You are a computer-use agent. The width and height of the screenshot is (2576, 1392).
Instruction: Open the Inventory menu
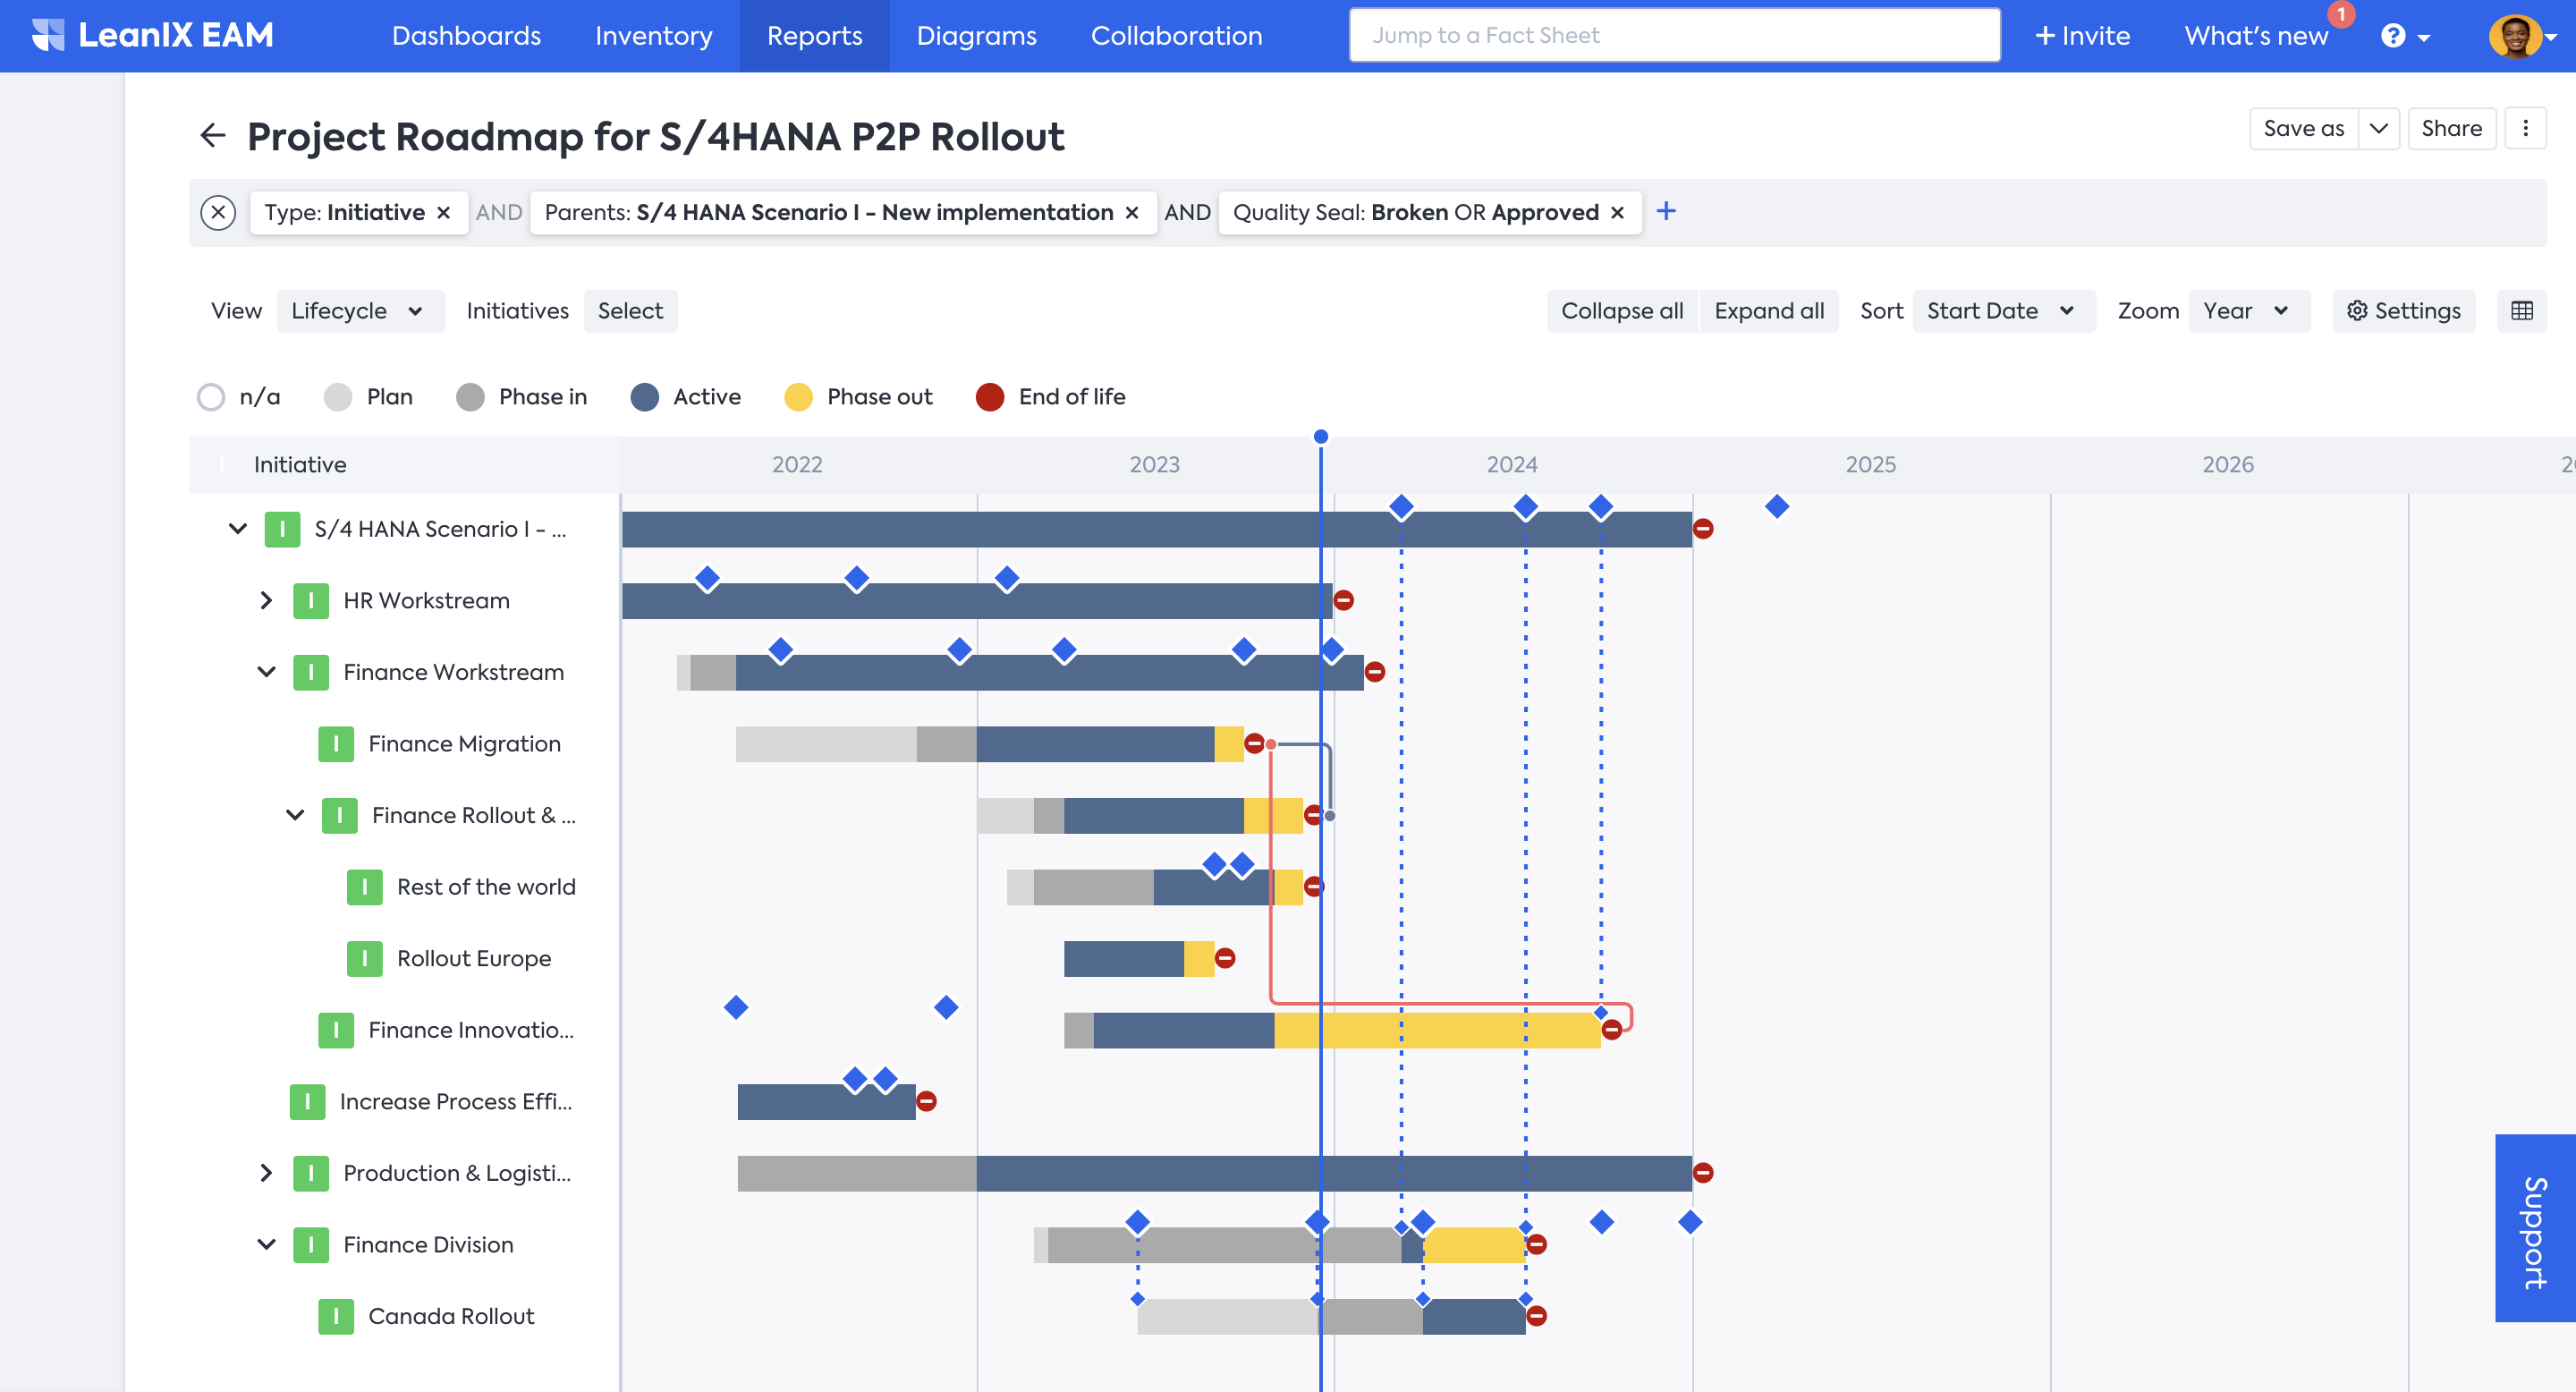[x=654, y=36]
